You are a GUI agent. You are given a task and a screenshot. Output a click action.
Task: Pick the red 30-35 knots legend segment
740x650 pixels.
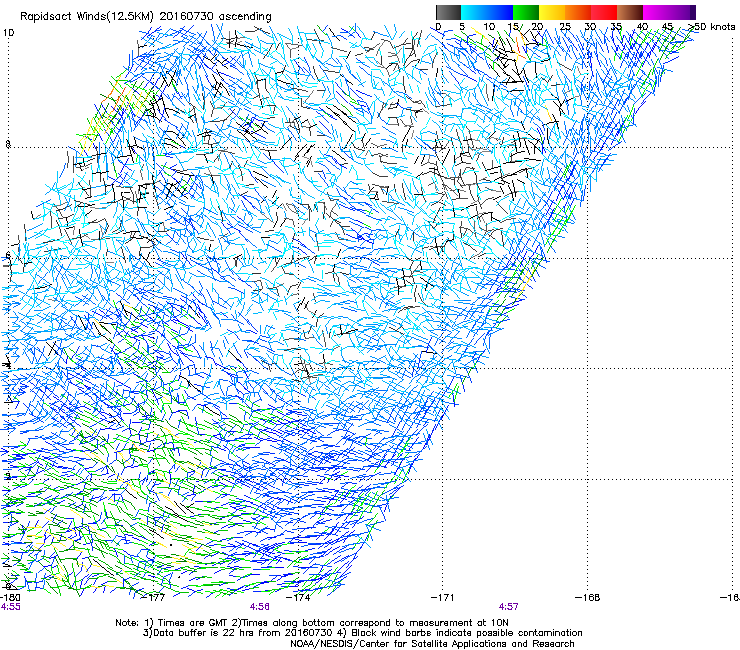[604, 12]
